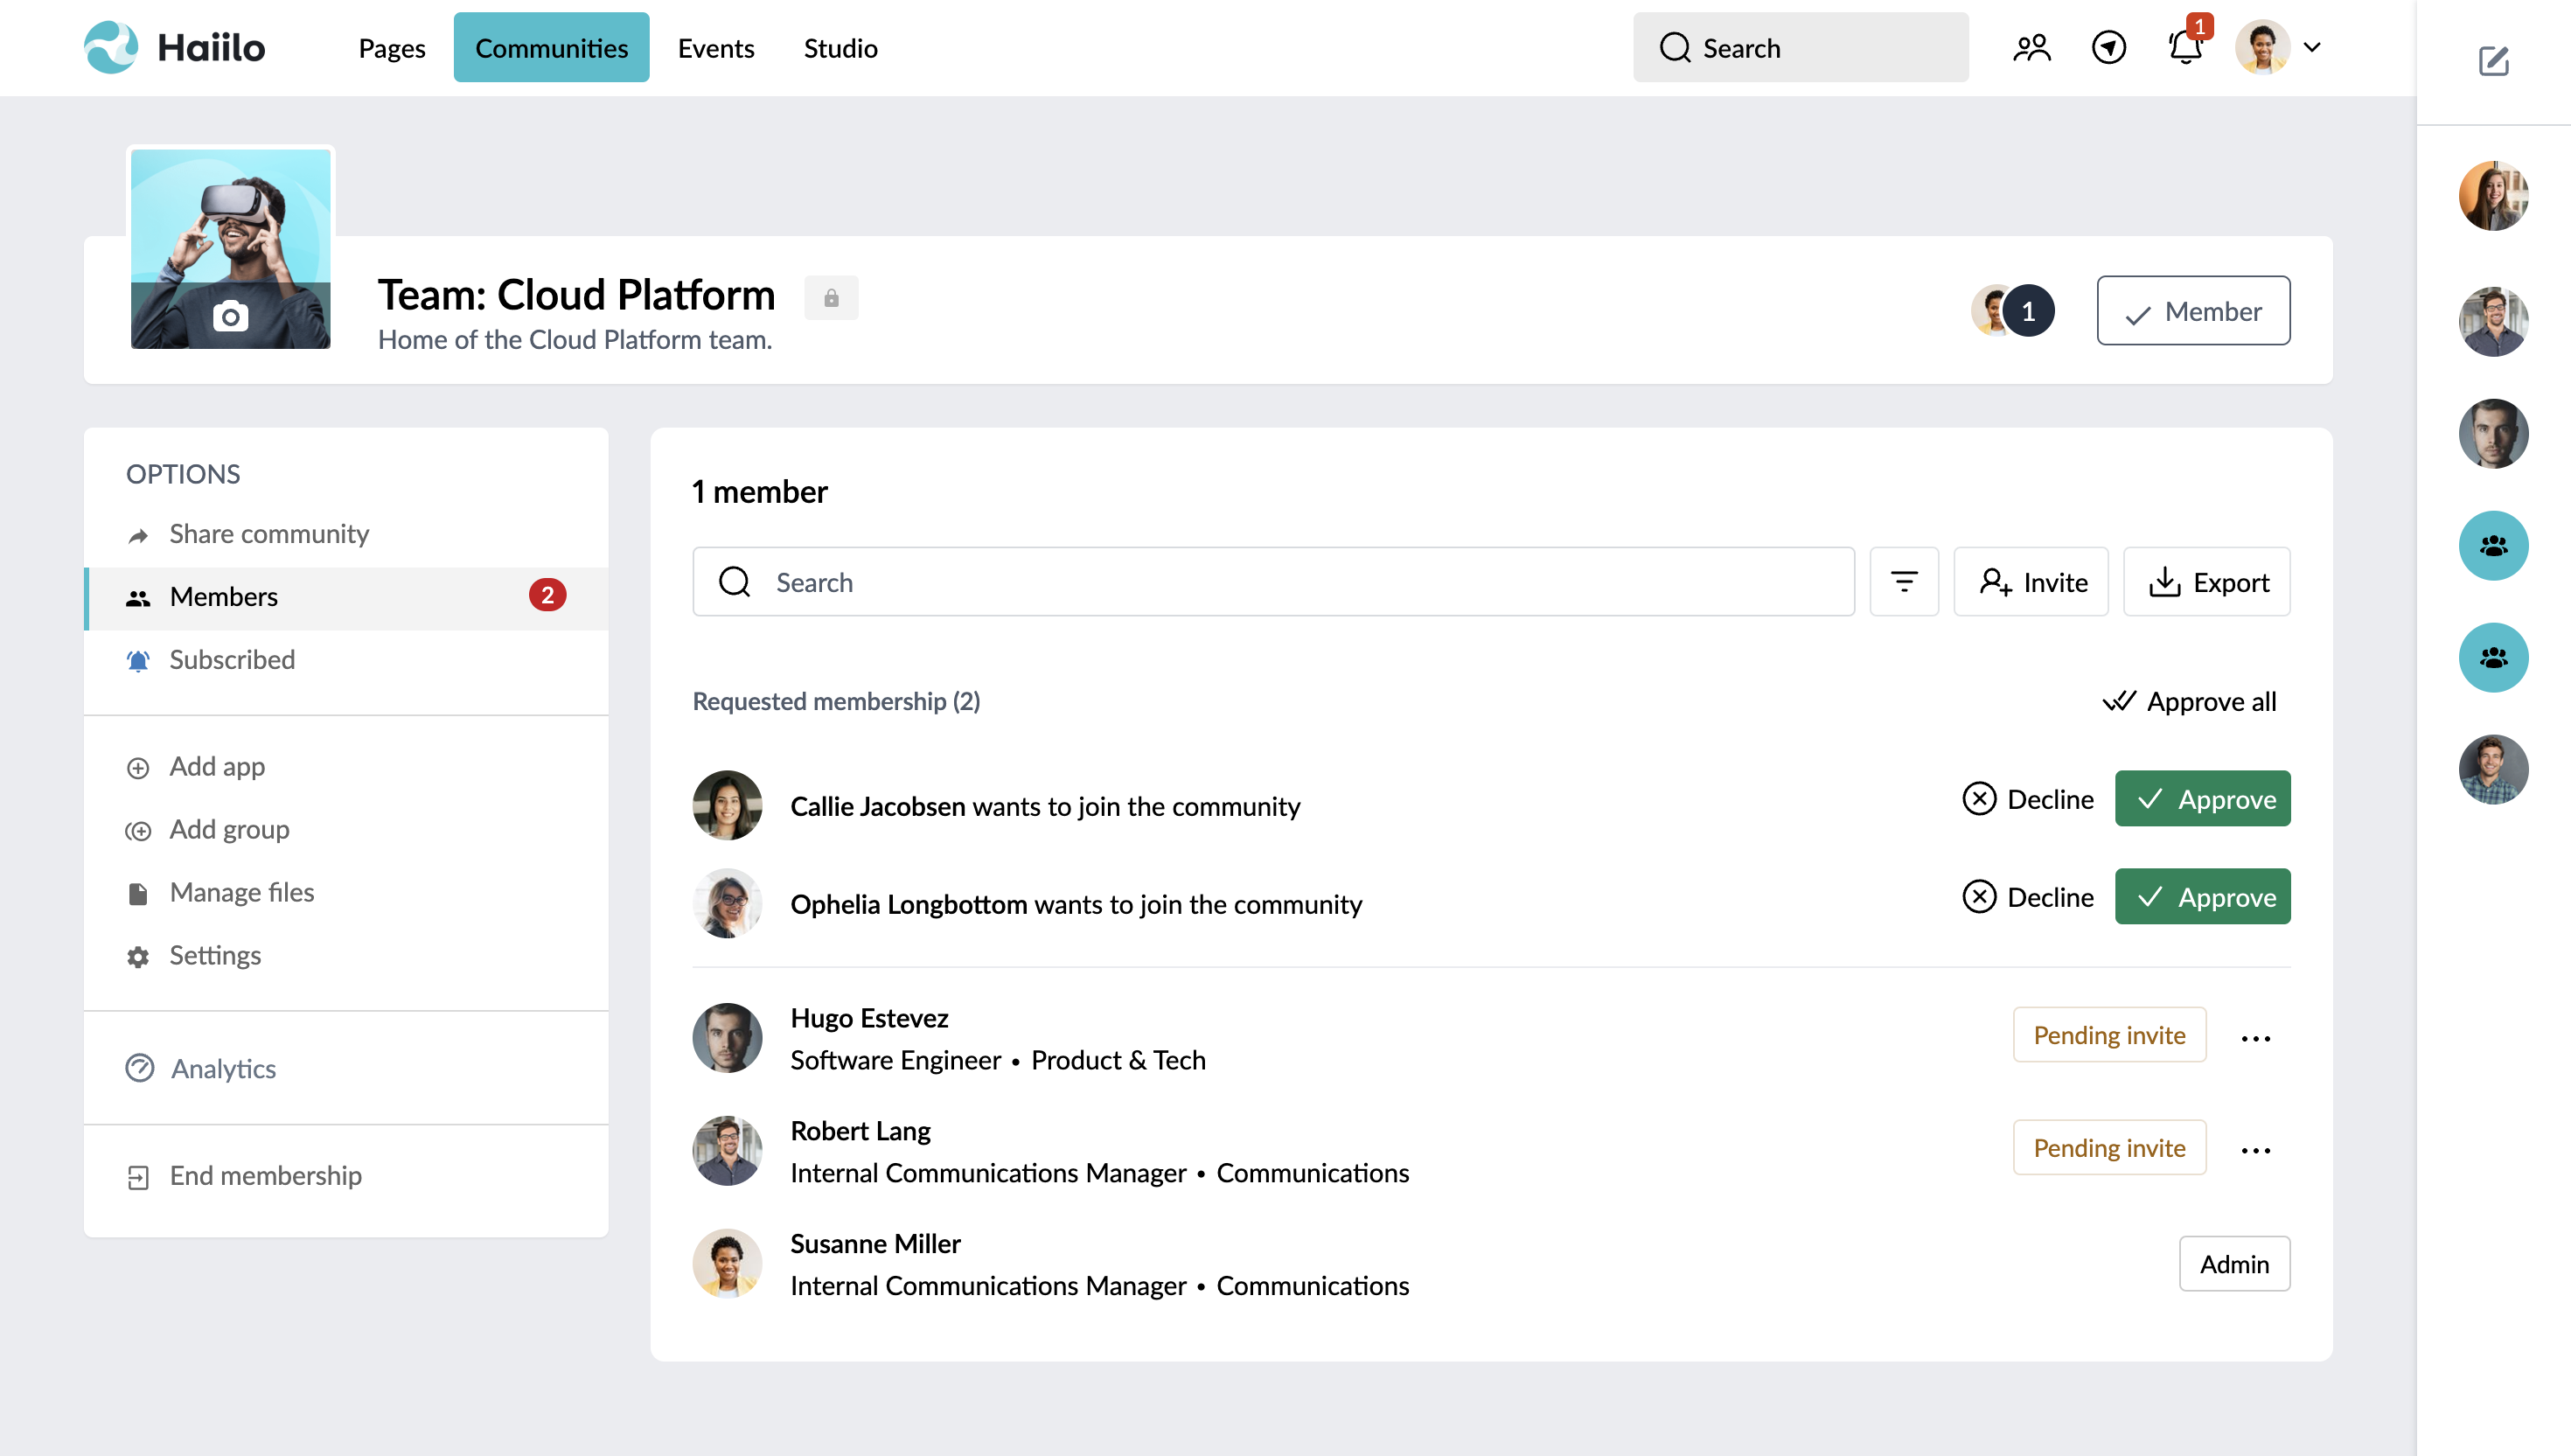Image resolution: width=2571 pixels, height=1456 pixels.
Task: Open more options for Hugo Estevez
Action: point(2256,1038)
